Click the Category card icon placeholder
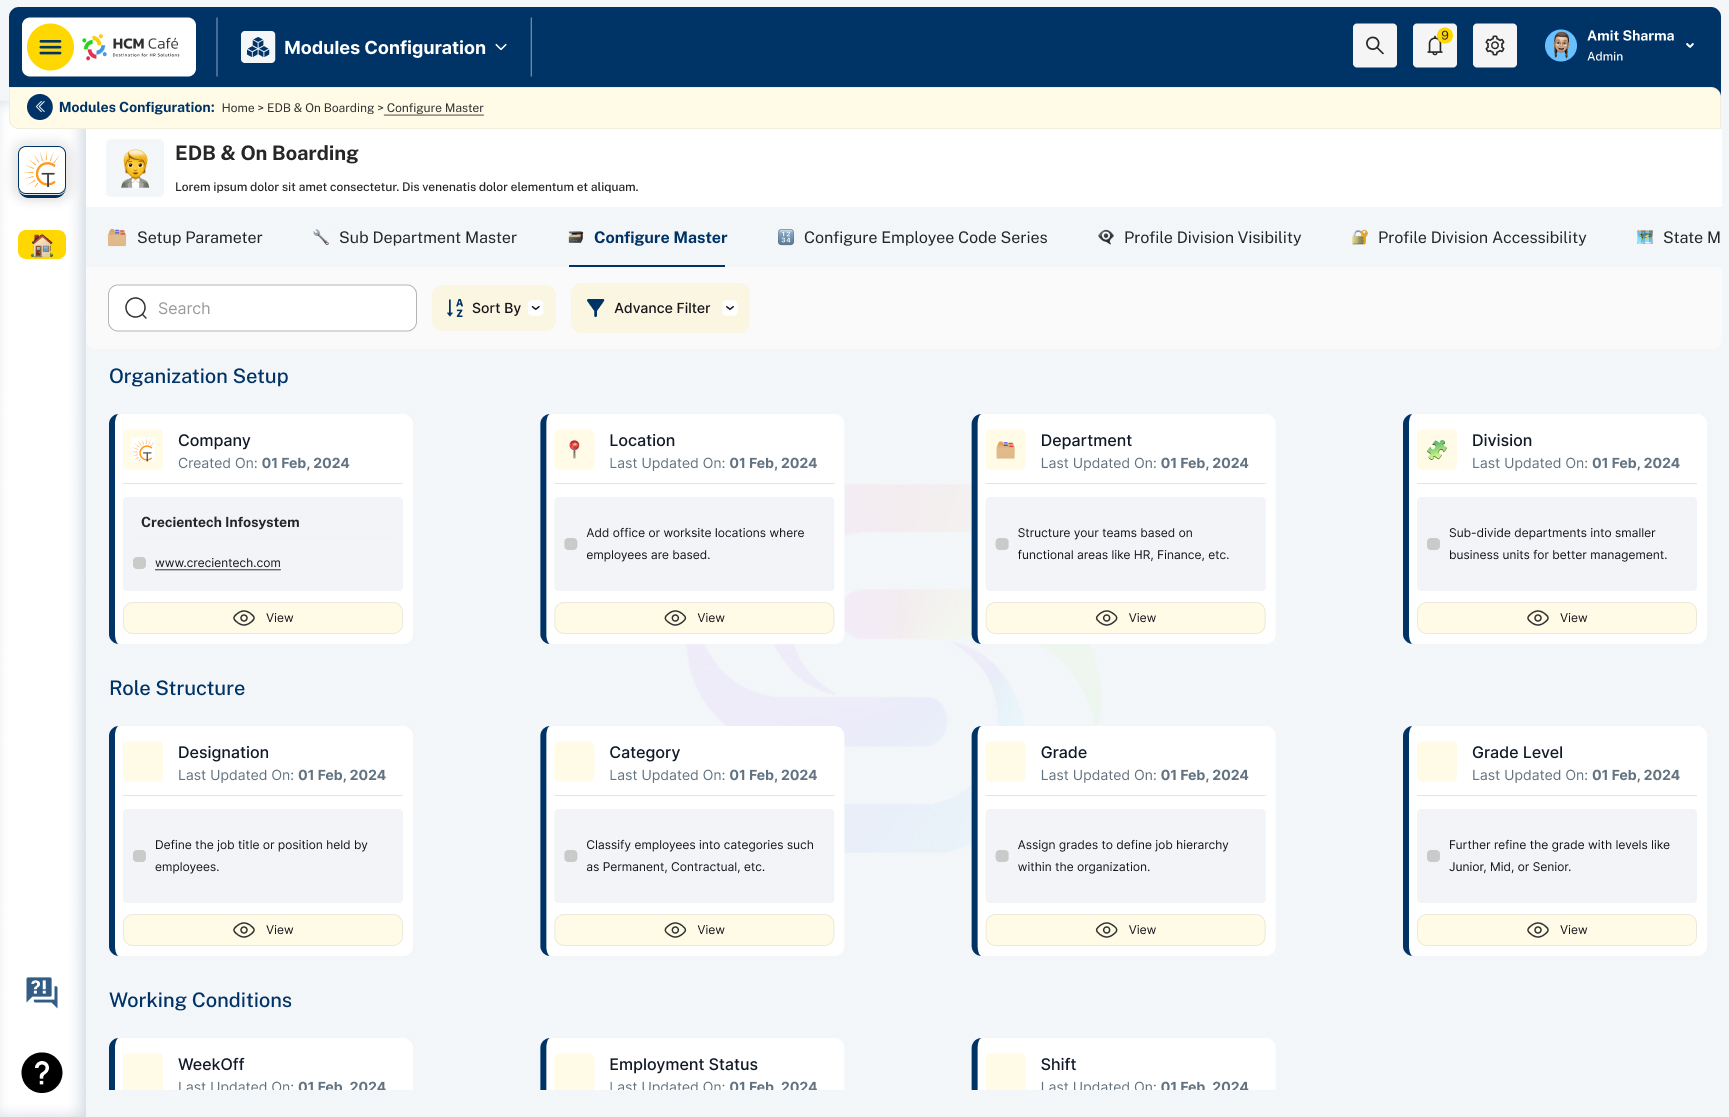This screenshot has width=1729, height=1117. pyautogui.click(x=575, y=762)
